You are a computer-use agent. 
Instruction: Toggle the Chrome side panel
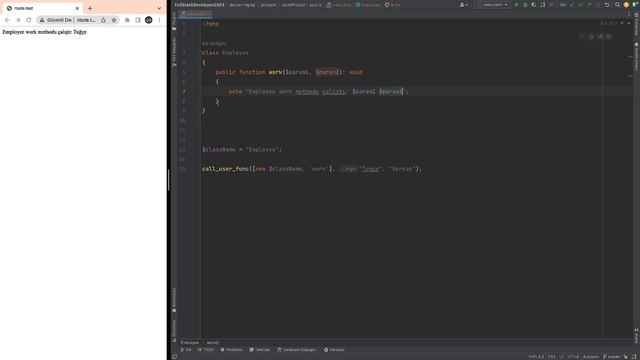click(x=138, y=20)
